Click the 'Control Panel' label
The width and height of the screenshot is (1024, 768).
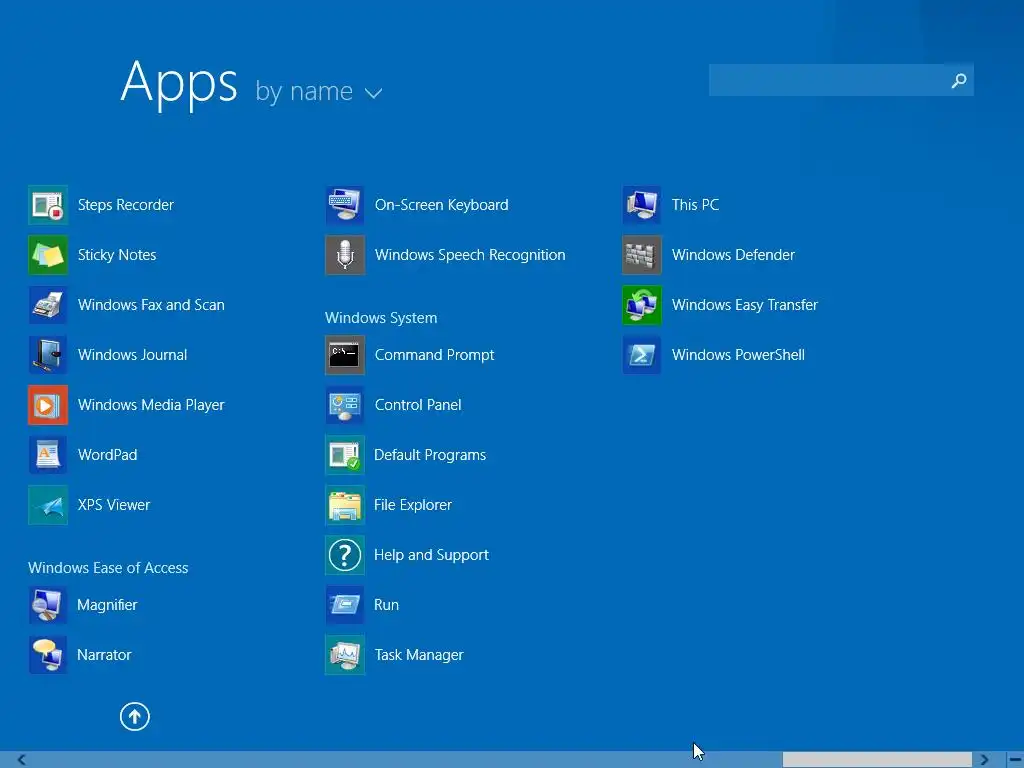pos(418,405)
